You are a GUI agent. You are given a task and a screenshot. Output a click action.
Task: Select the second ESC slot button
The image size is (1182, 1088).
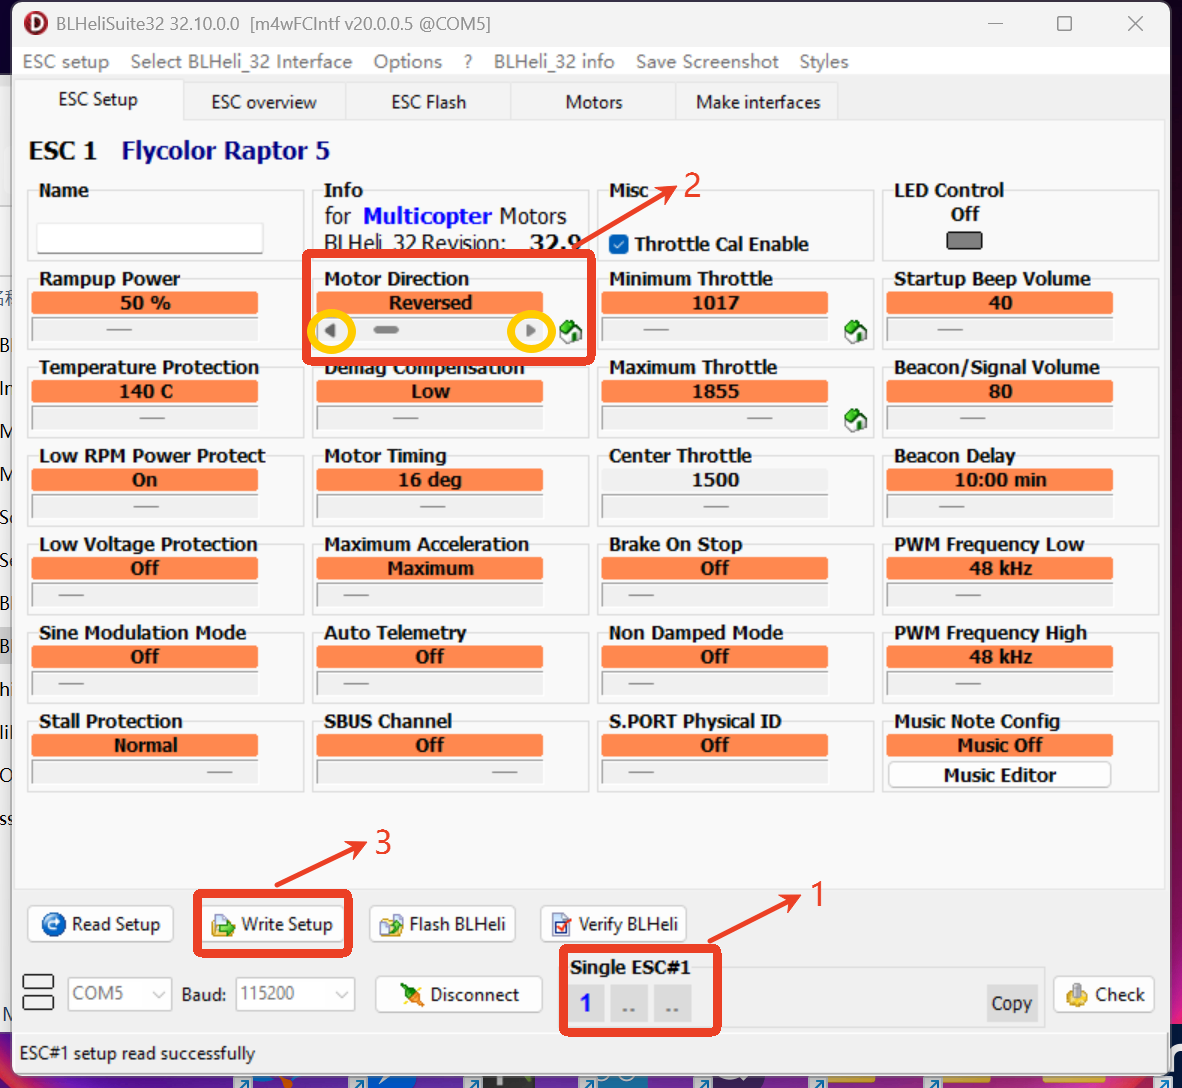coord(629,1004)
